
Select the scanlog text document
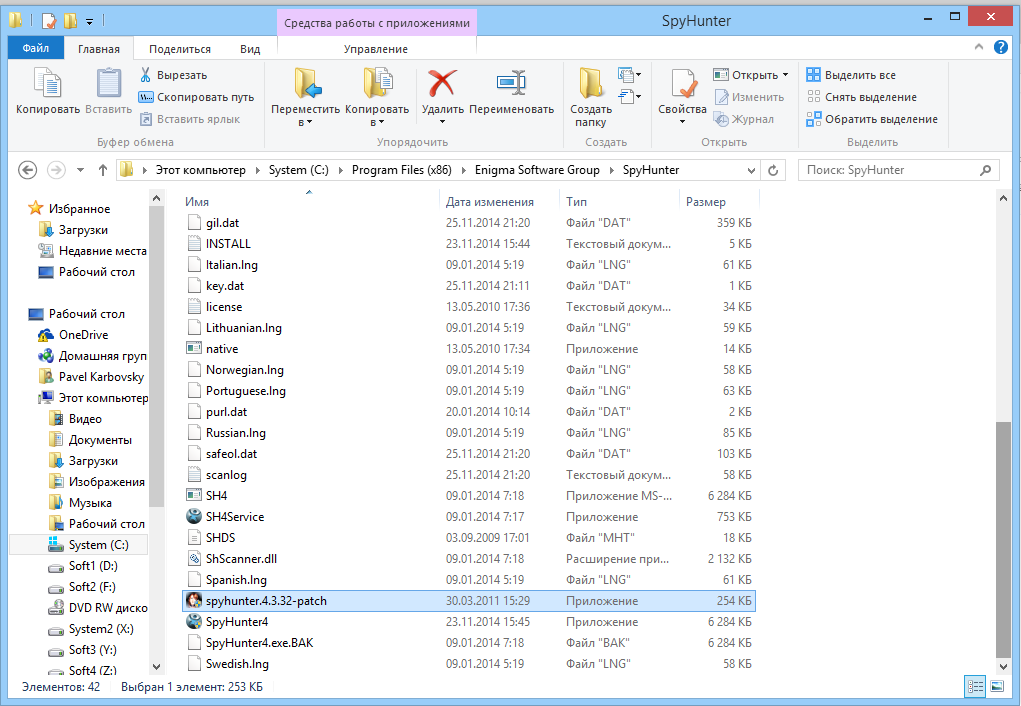226,475
